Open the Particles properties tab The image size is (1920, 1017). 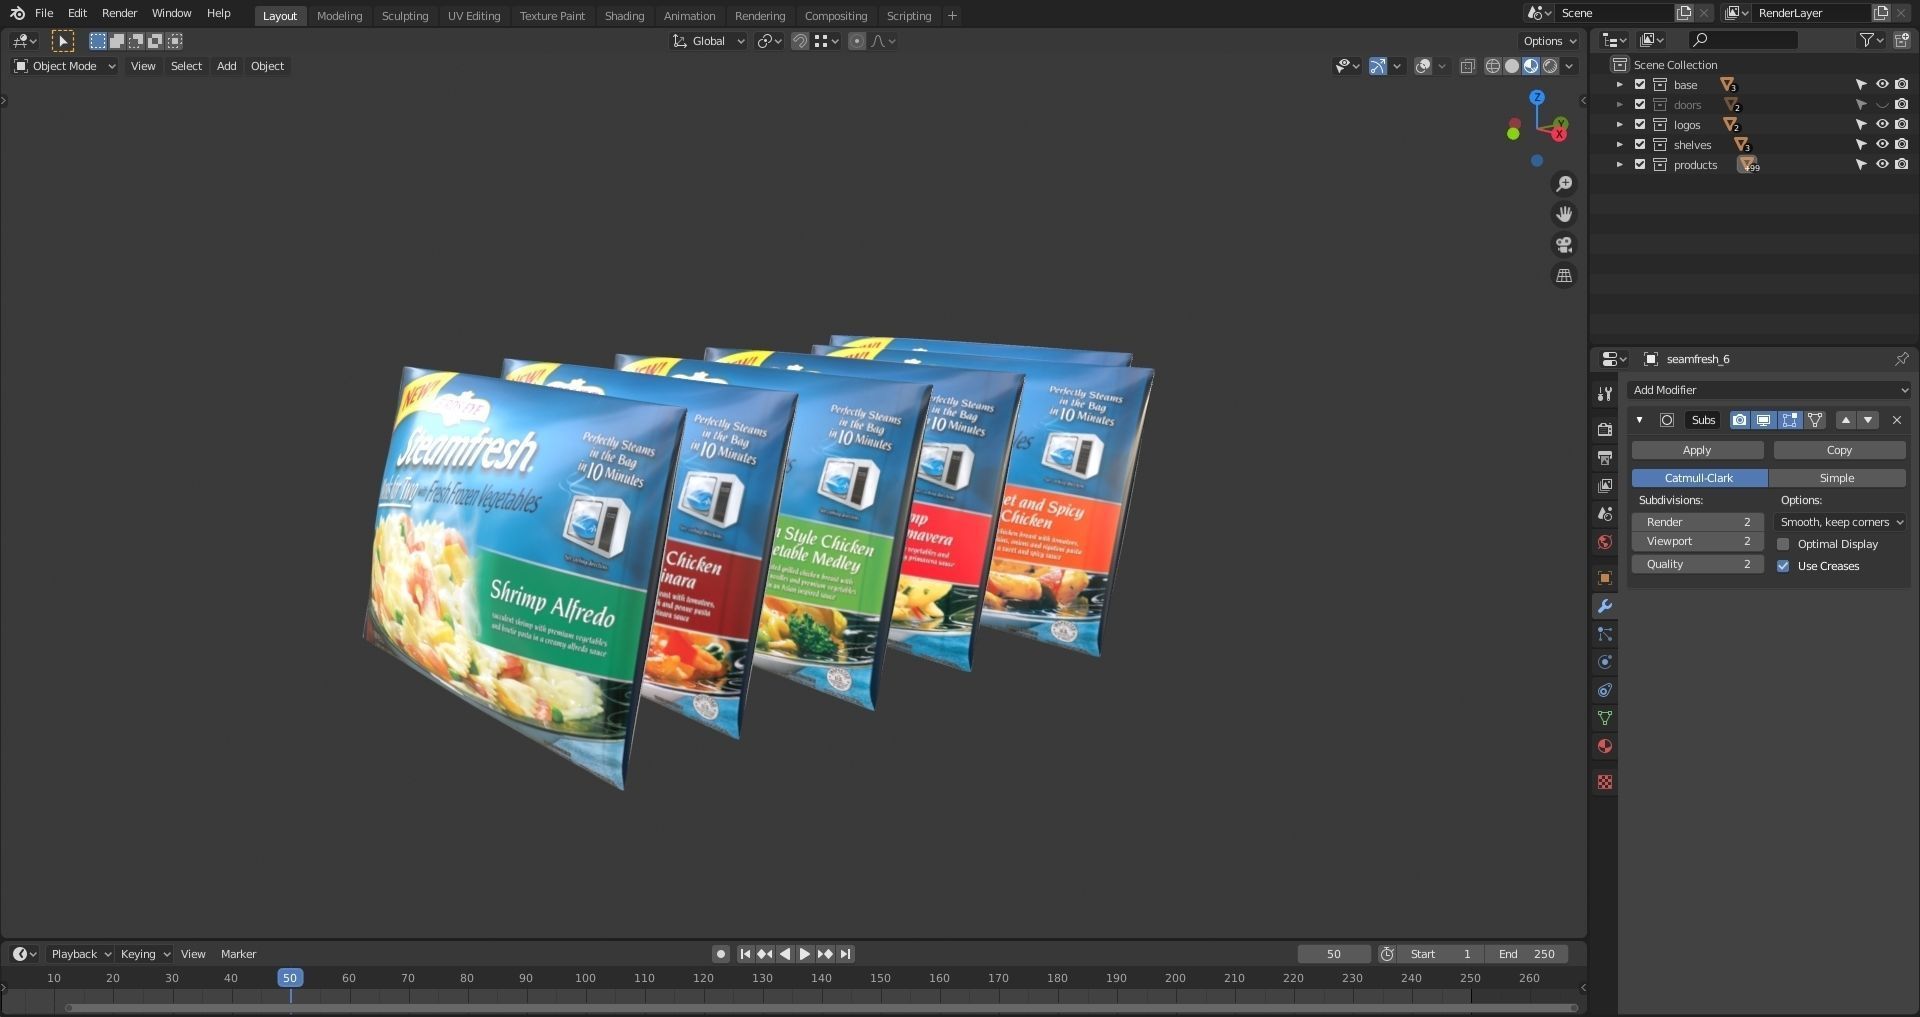[x=1605, y=634]
